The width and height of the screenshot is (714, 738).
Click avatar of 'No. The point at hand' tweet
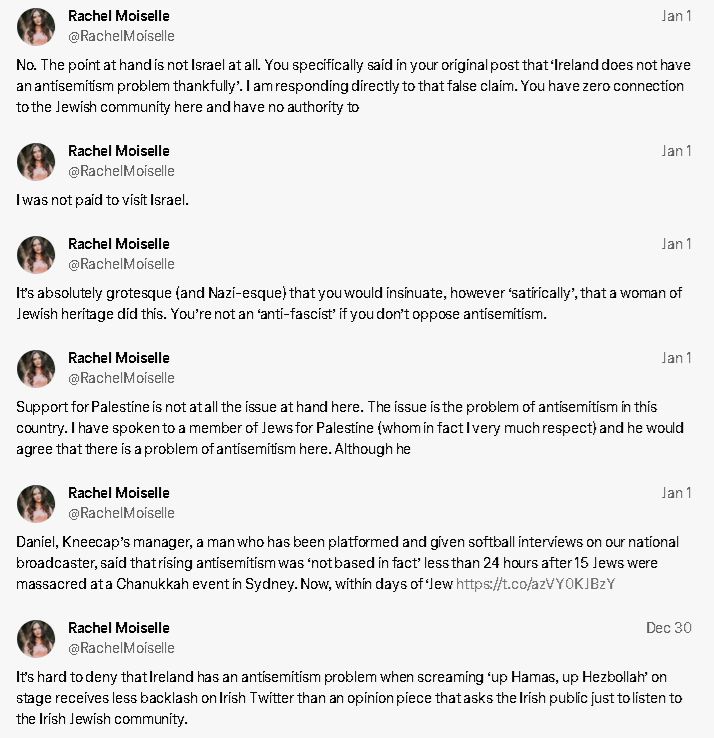[x=36, y=26]
